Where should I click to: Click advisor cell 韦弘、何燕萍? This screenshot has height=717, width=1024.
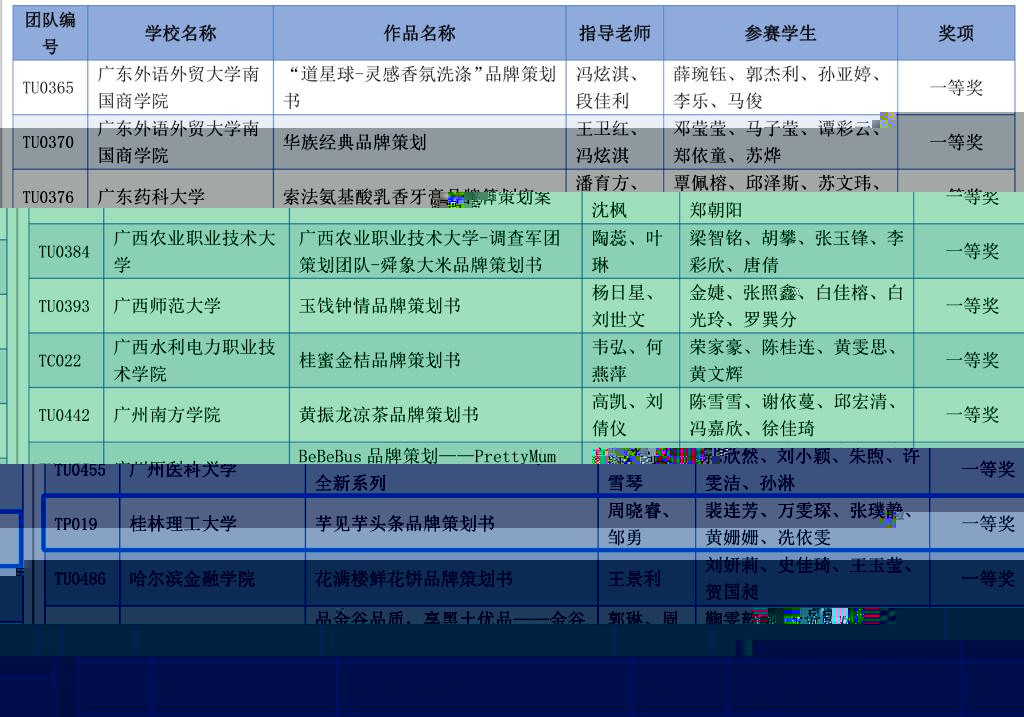pos(631,360)
